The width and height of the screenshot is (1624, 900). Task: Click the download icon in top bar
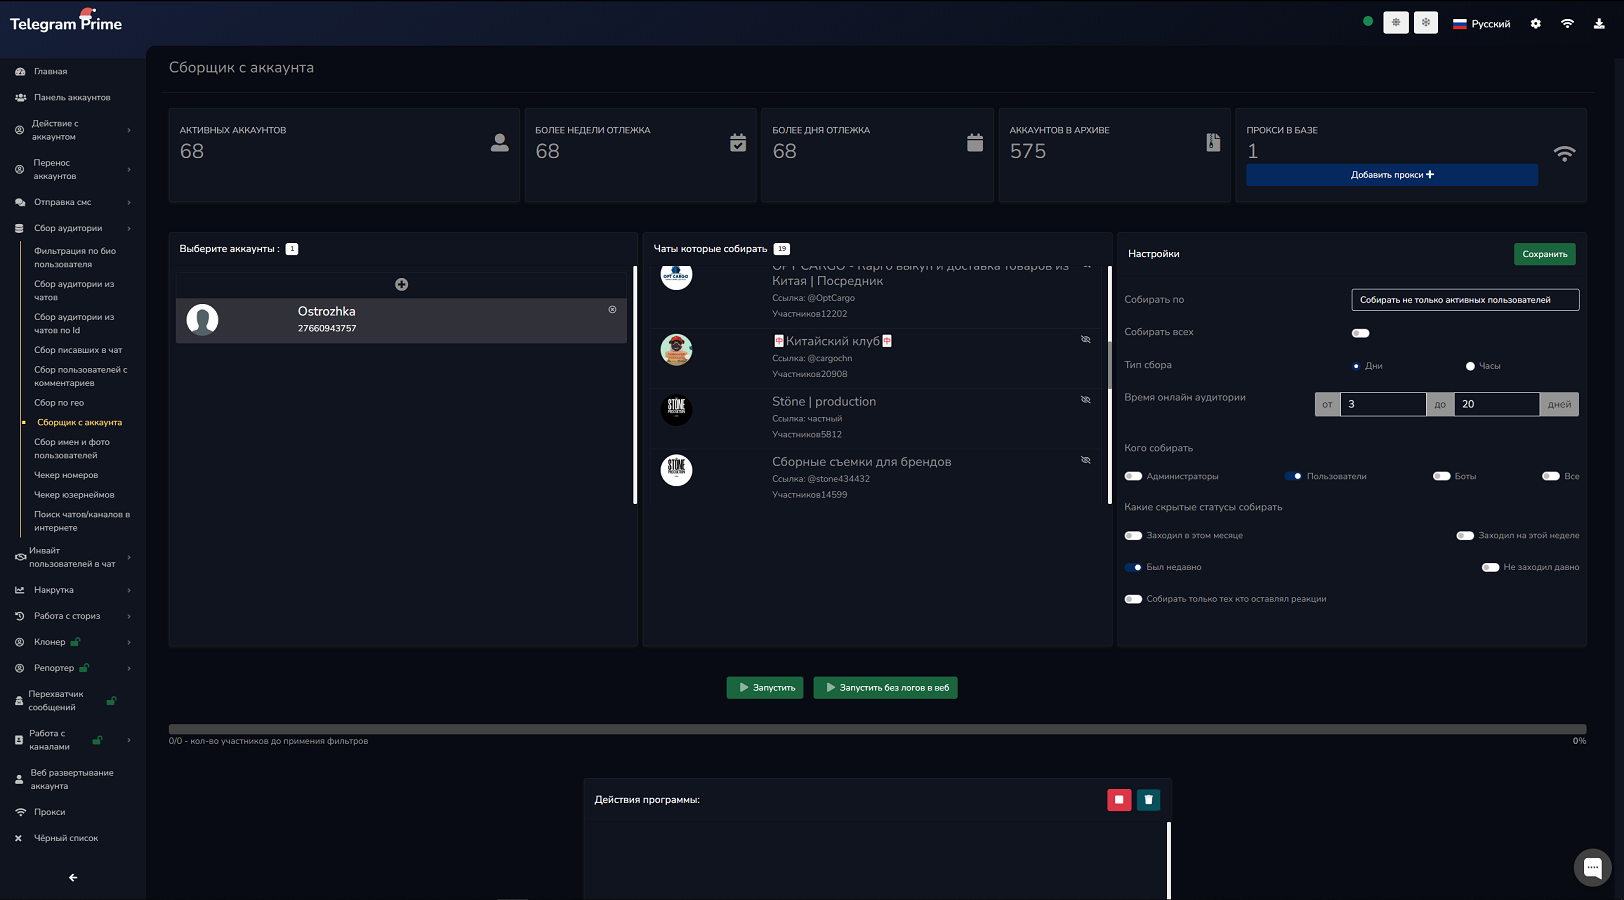pyautogui.click(x=1599, y=24)
